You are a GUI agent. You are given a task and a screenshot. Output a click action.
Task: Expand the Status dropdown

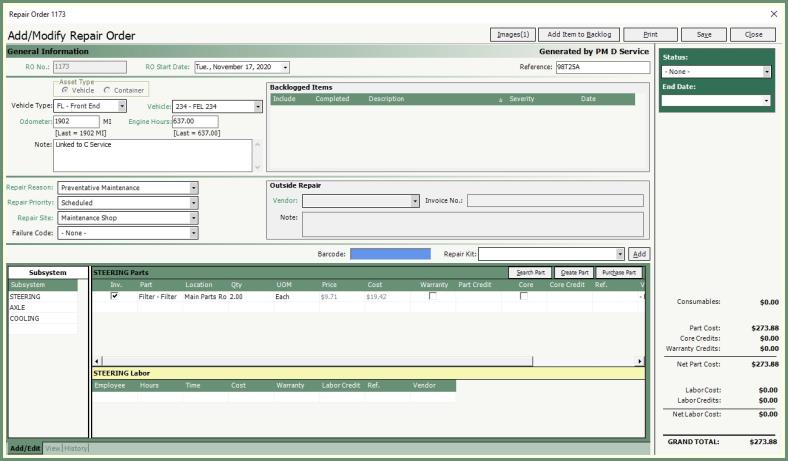[x=767, y=72]
